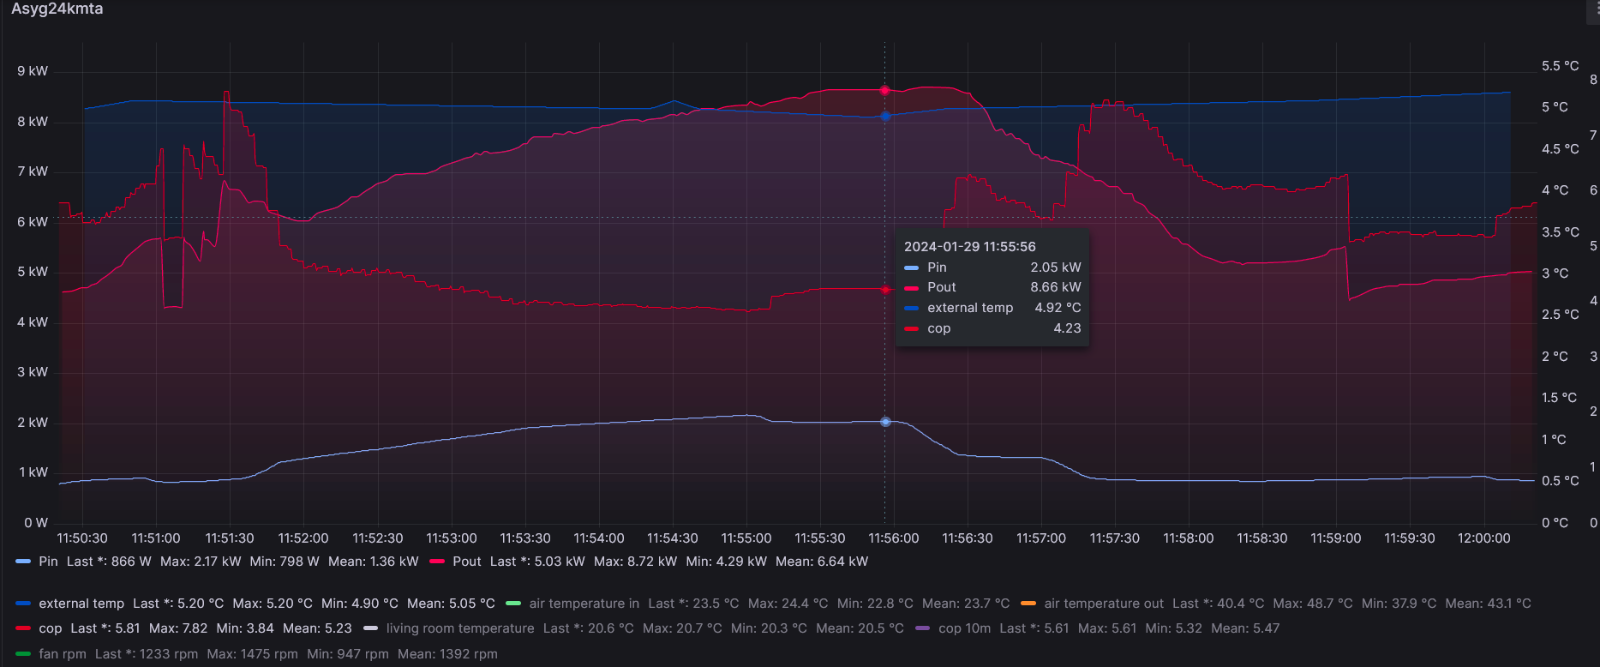The image size is (1600, 667).
Task: Click the 11:50:30 time axis label
Action: (82, 539)
